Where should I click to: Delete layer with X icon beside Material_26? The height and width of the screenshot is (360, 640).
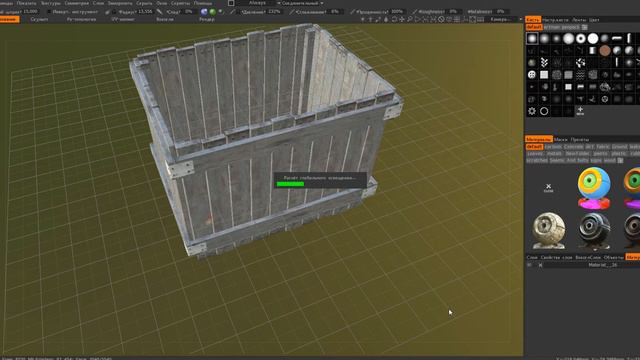coord(540,265)
